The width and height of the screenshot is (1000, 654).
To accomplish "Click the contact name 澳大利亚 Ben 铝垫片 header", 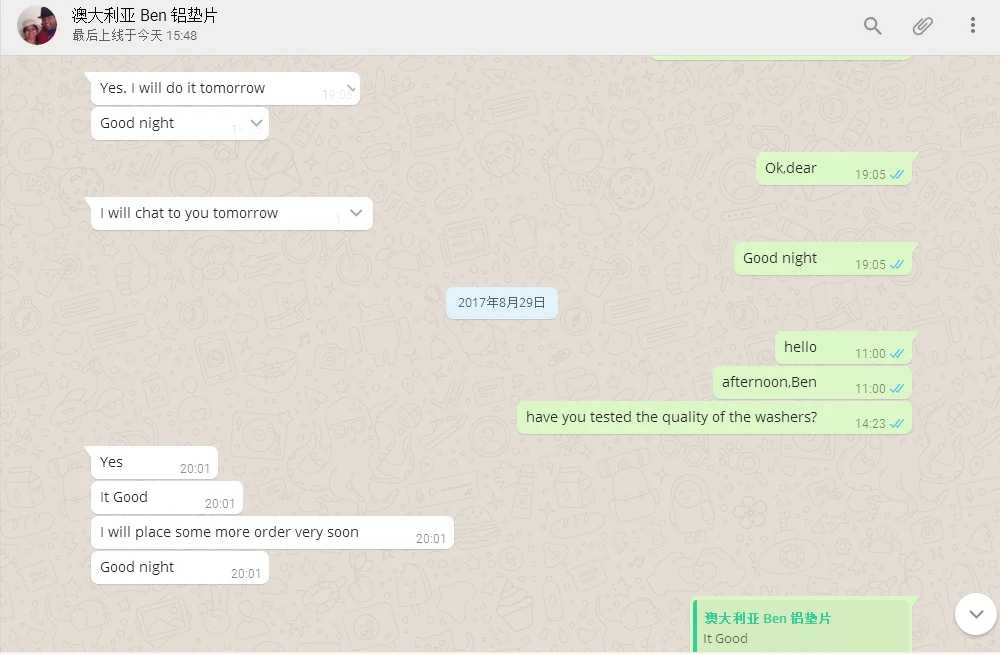I will tap(144, 15).
